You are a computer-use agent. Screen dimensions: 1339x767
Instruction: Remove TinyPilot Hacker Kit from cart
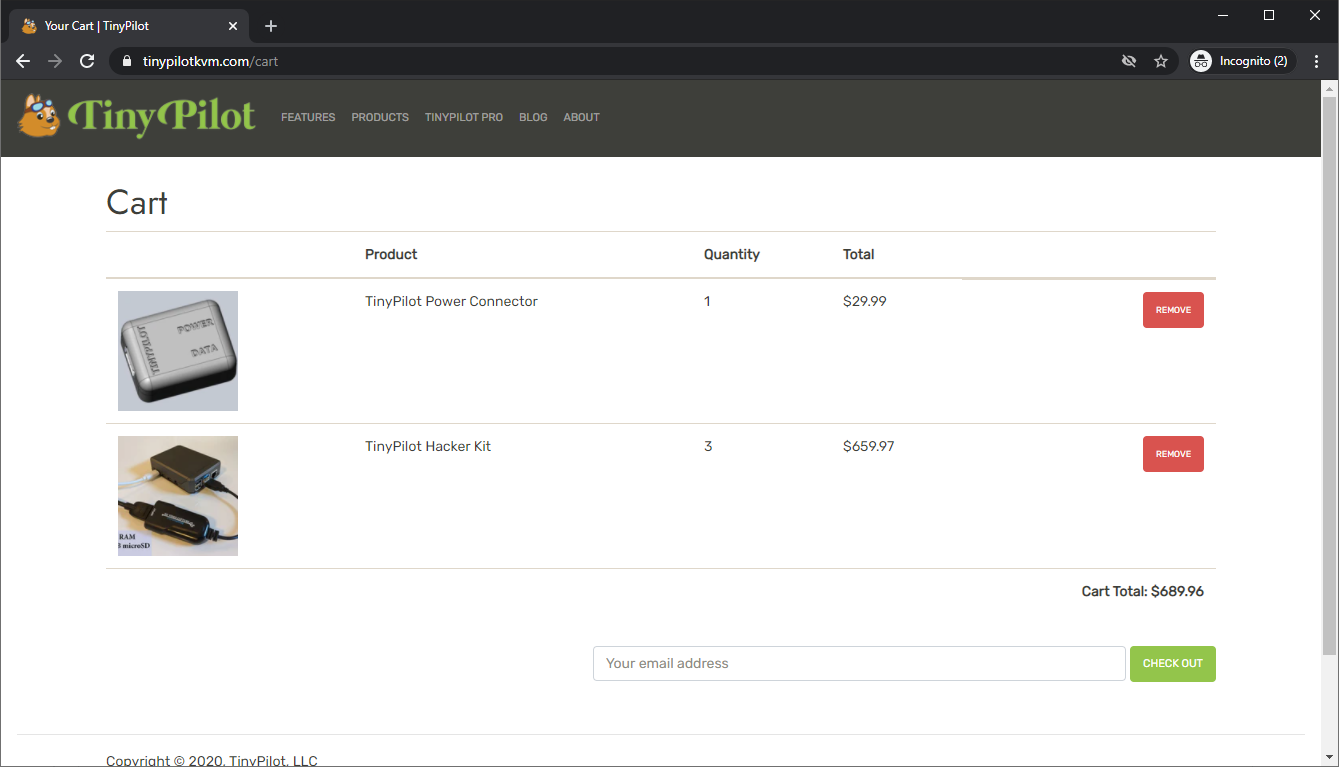pyautogui.click(x=1173, y=454)
